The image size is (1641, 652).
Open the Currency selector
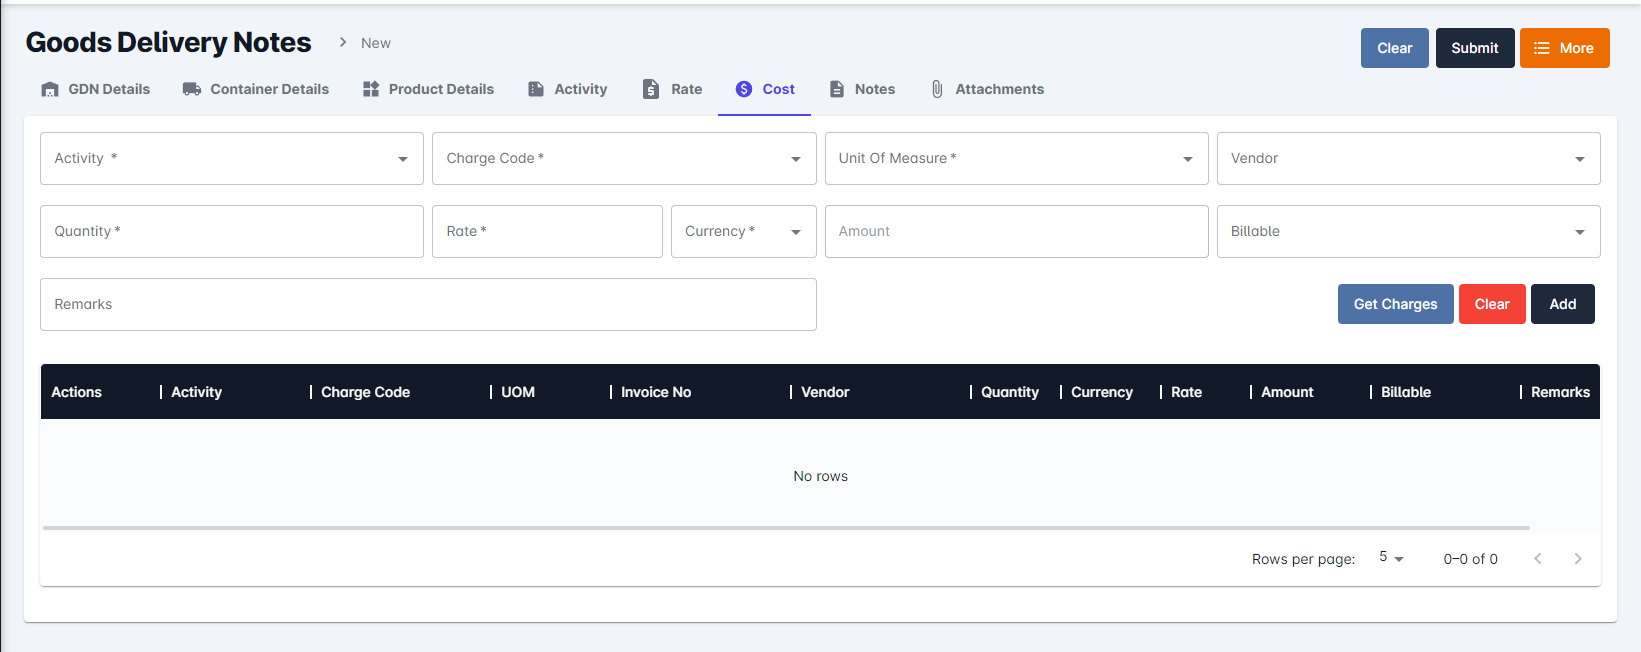(743, 232)
